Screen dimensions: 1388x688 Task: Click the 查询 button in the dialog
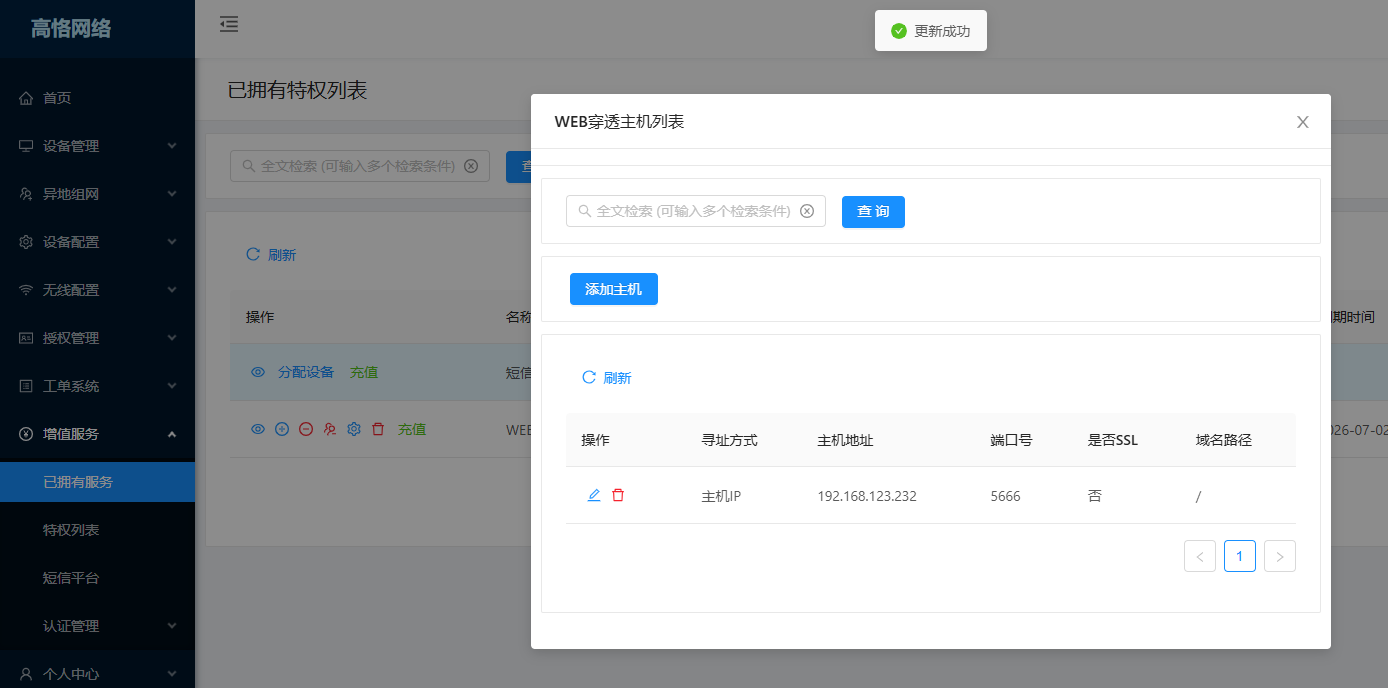[873, 212]
